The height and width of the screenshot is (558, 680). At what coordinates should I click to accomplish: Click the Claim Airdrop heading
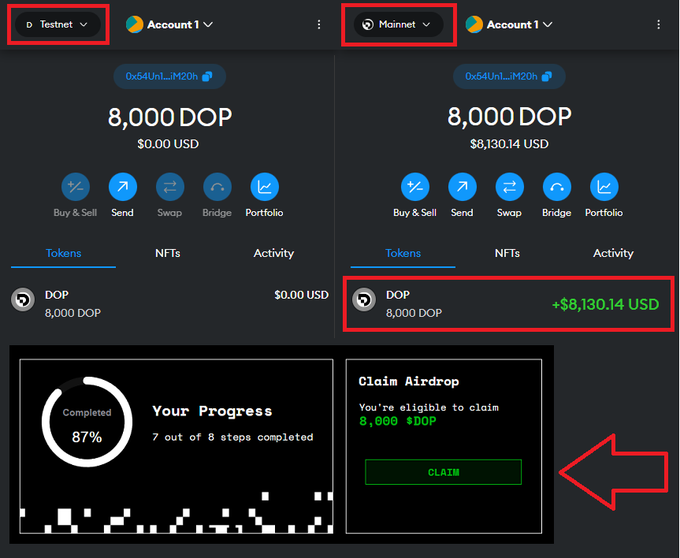409,382
